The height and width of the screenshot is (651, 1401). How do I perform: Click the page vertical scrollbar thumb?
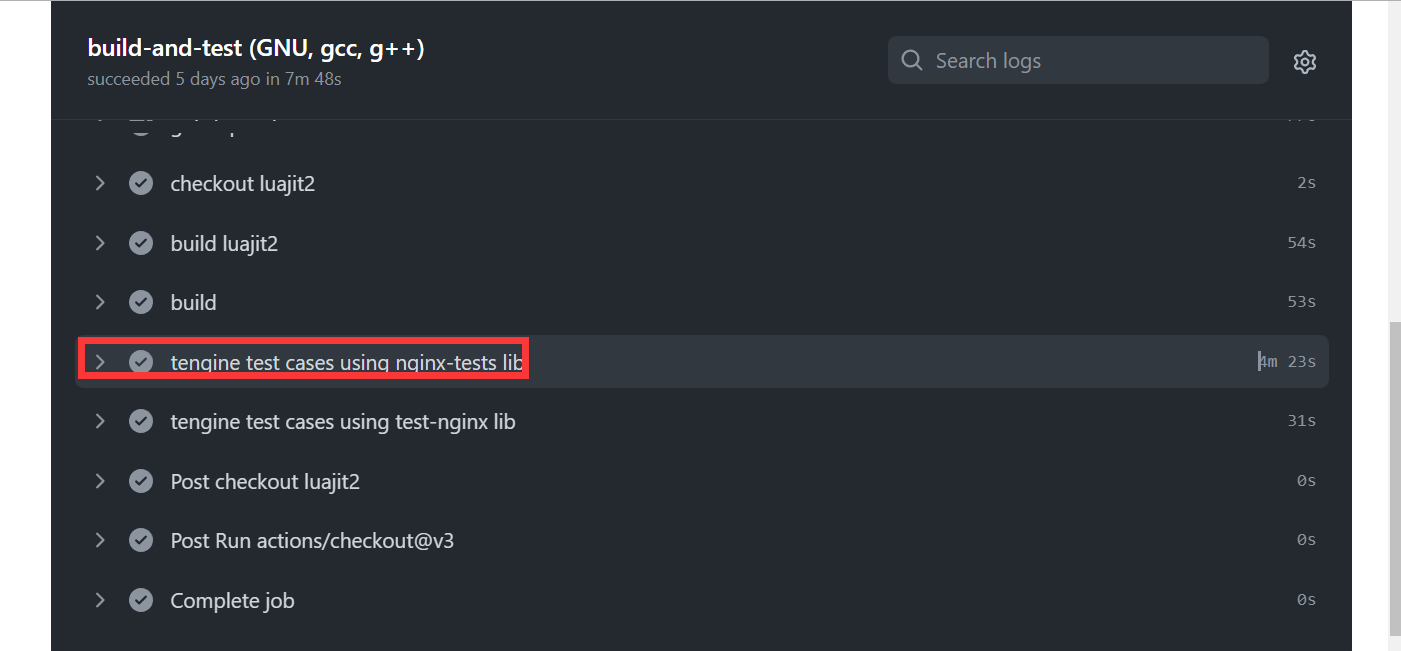pyautogui.click(x=1395, y=478)
